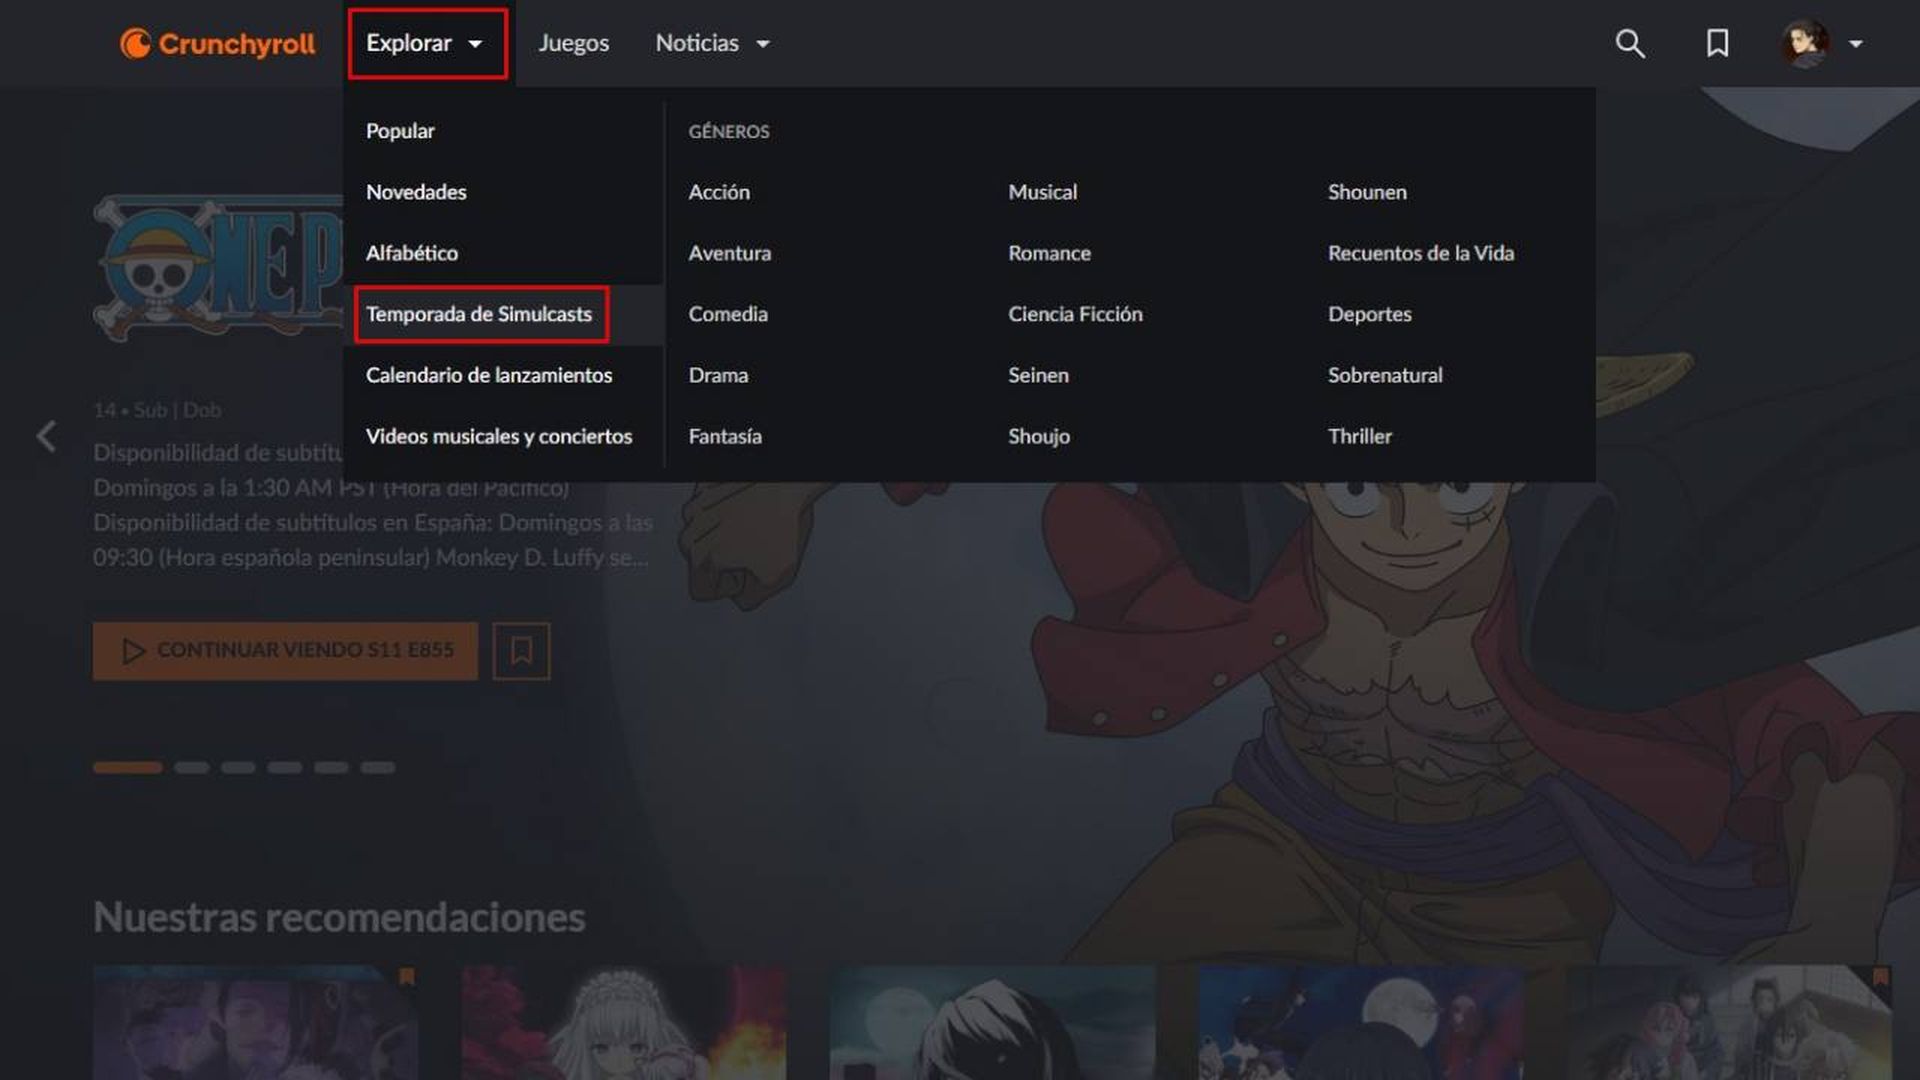The height and width of the screenshot is (1080, 1920).
Task: Open your watchlist bookmarks icon
Action: pyautogui.click(x=1717, y=44)
